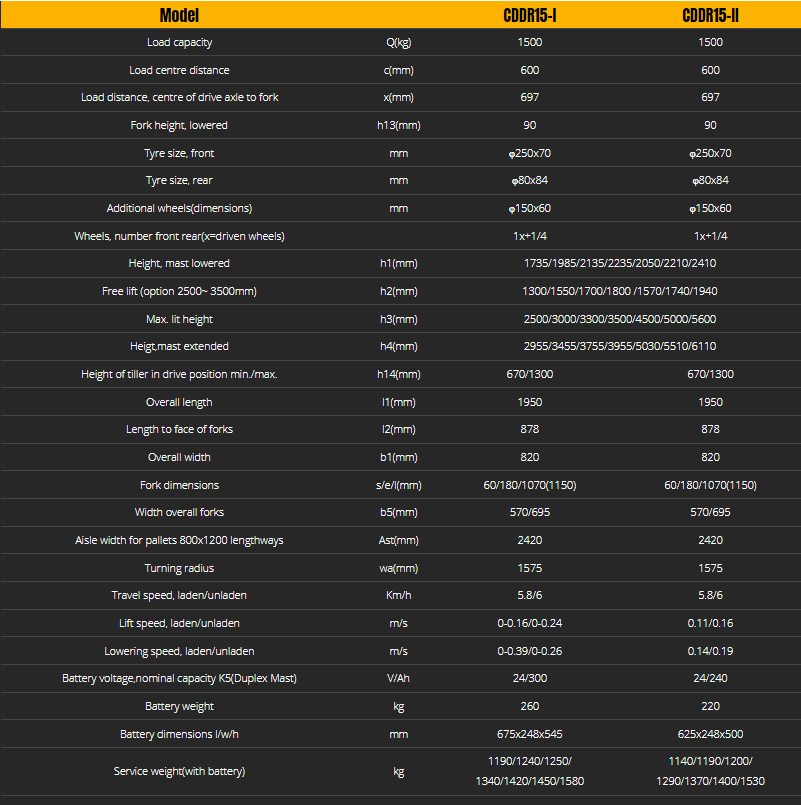Click the mast lowered heights value 1735/1985/2135
This screenshot has width=801, height=805.
click(x=620, y=263)
